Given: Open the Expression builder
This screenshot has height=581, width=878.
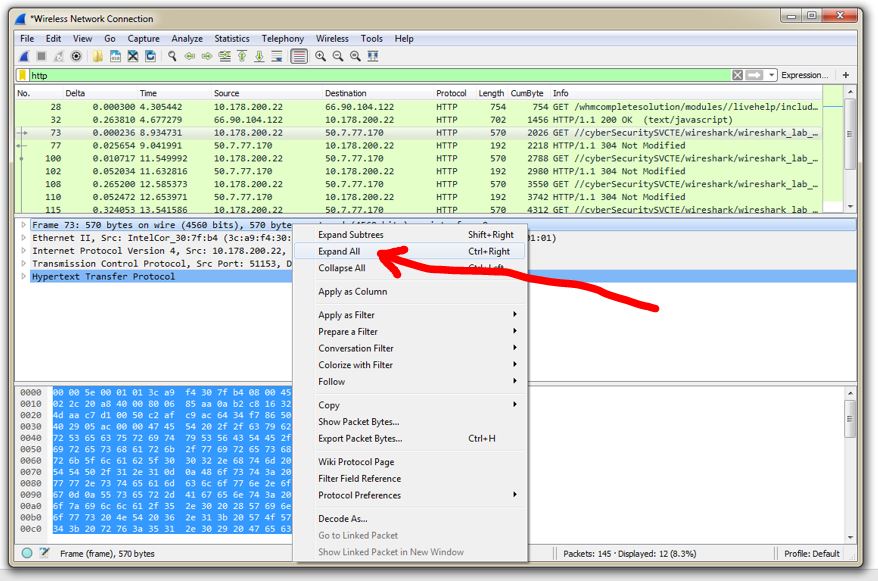Looking at the screenshot, I should pos(805,75).
